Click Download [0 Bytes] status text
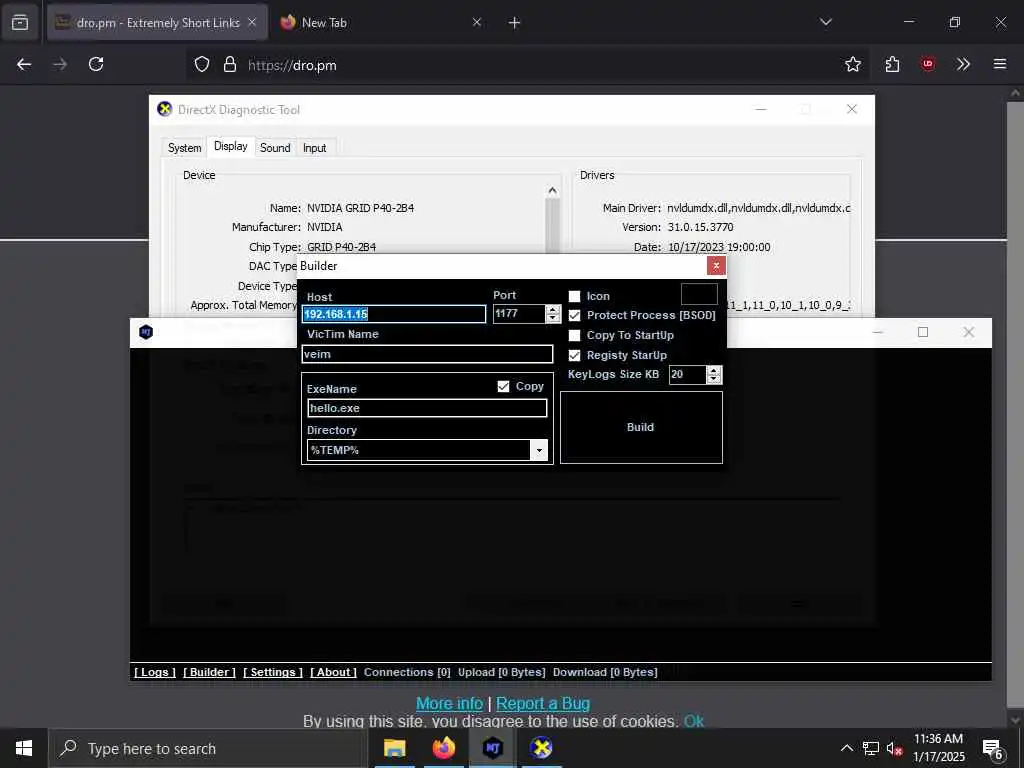1024x768 pixels. coord(605,672)
